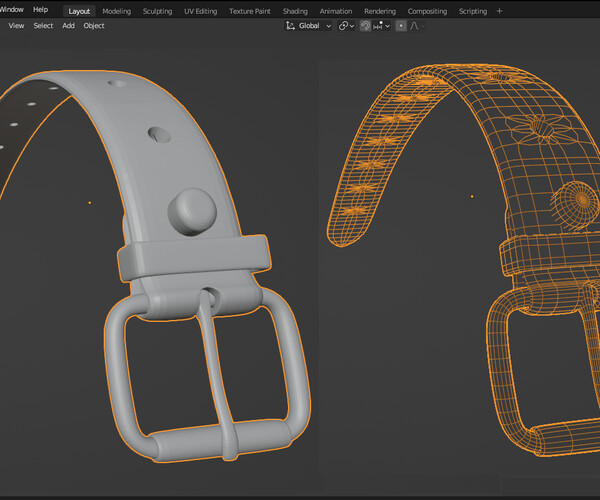Switch to the UV Editing workspace tab
600x500 pixels.
(x=201, y=11)
